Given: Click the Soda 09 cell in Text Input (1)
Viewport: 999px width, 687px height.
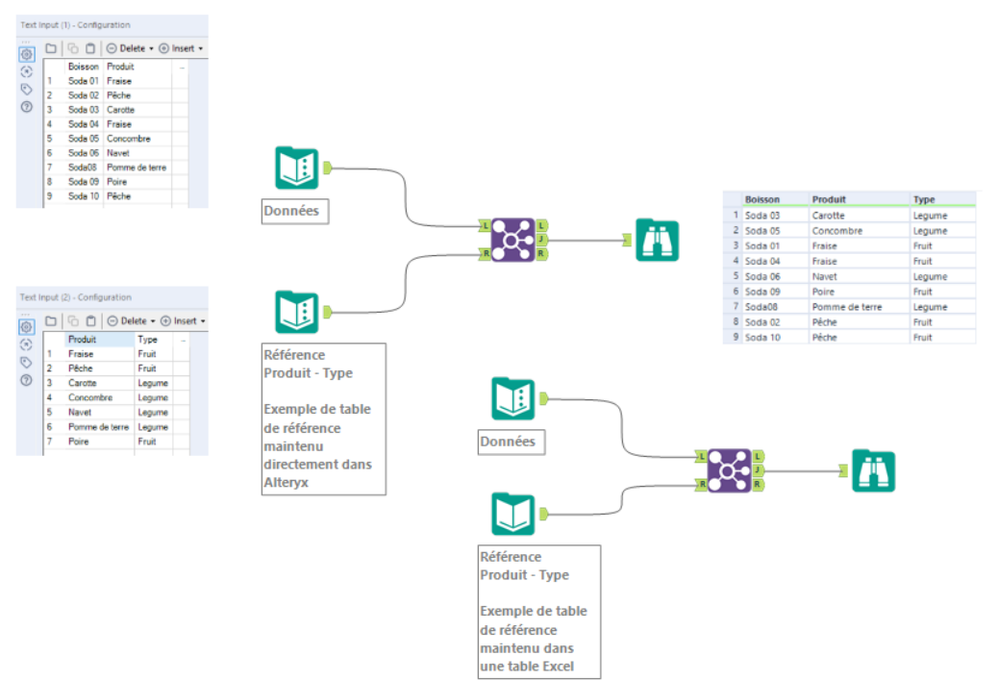Looking at the screenshot, I should click(83, 182).
